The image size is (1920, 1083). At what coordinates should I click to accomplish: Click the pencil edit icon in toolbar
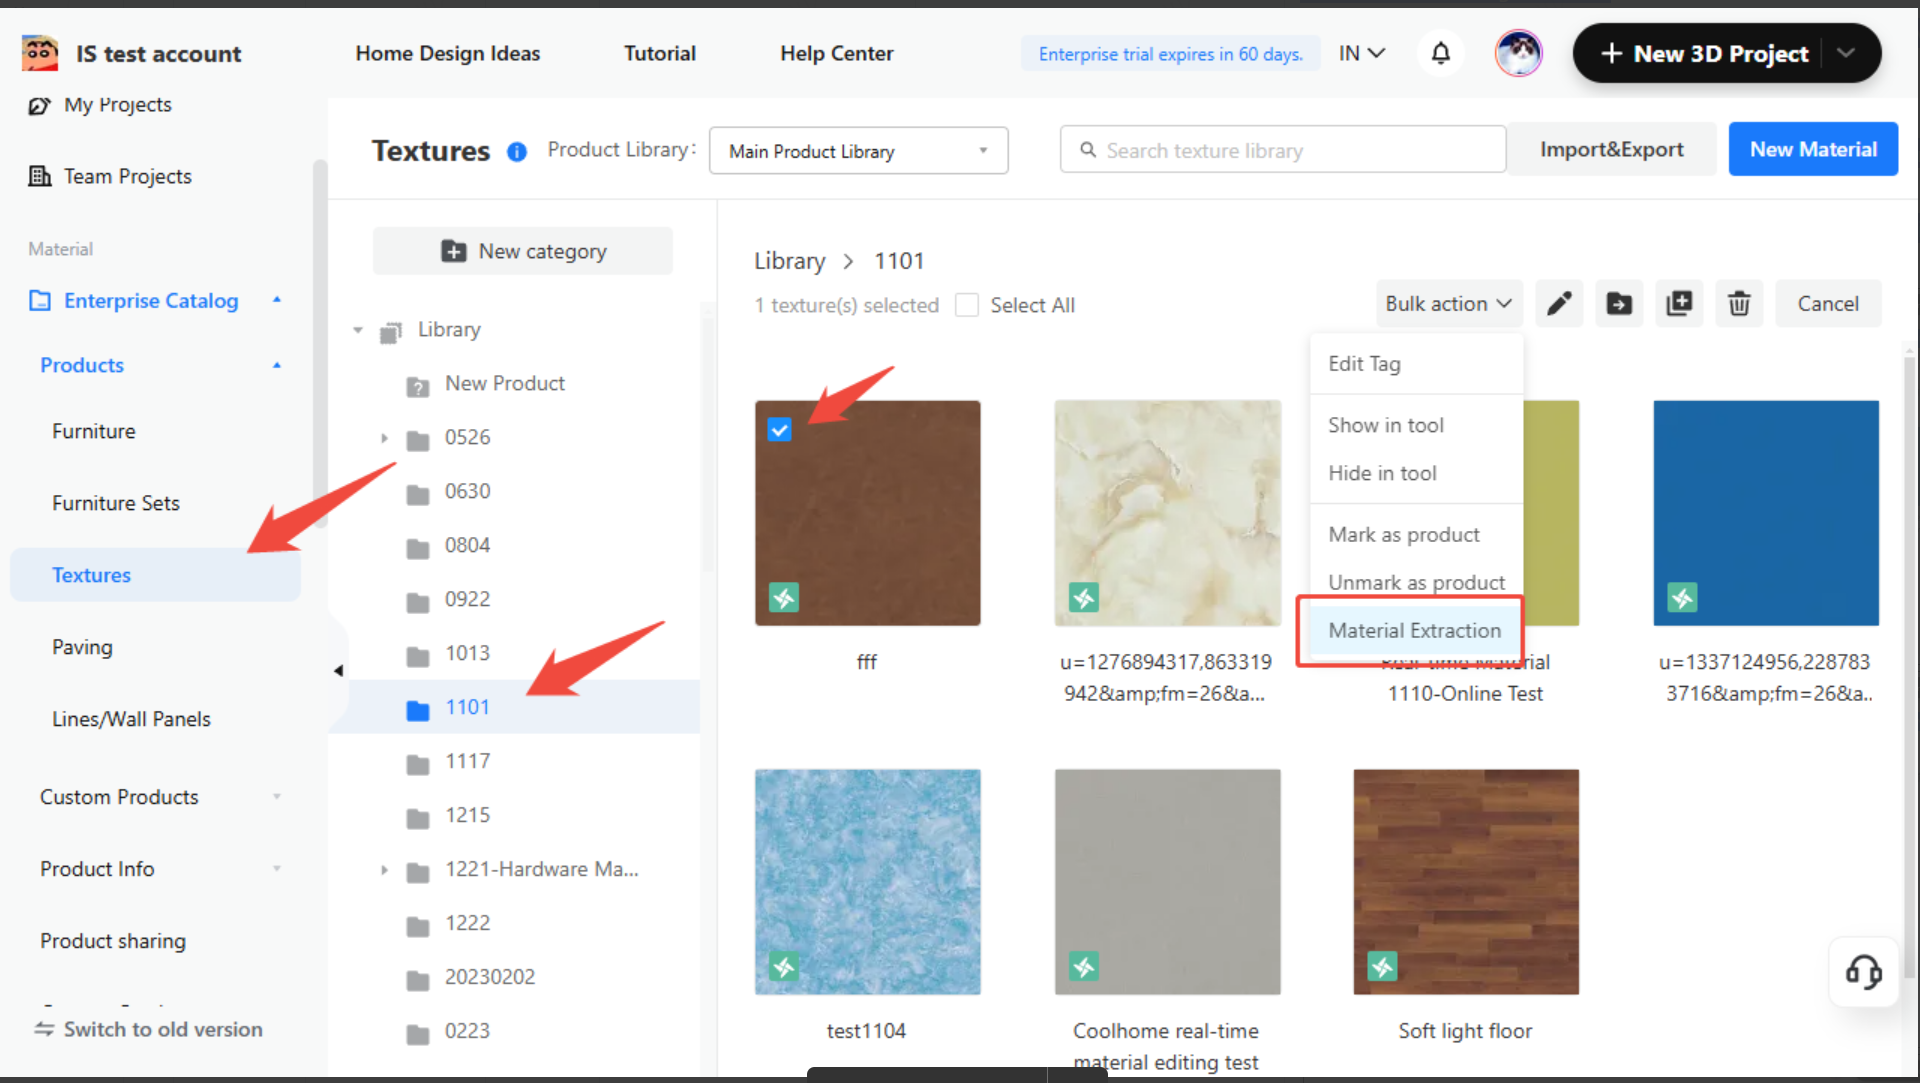tap(1559, 304)
